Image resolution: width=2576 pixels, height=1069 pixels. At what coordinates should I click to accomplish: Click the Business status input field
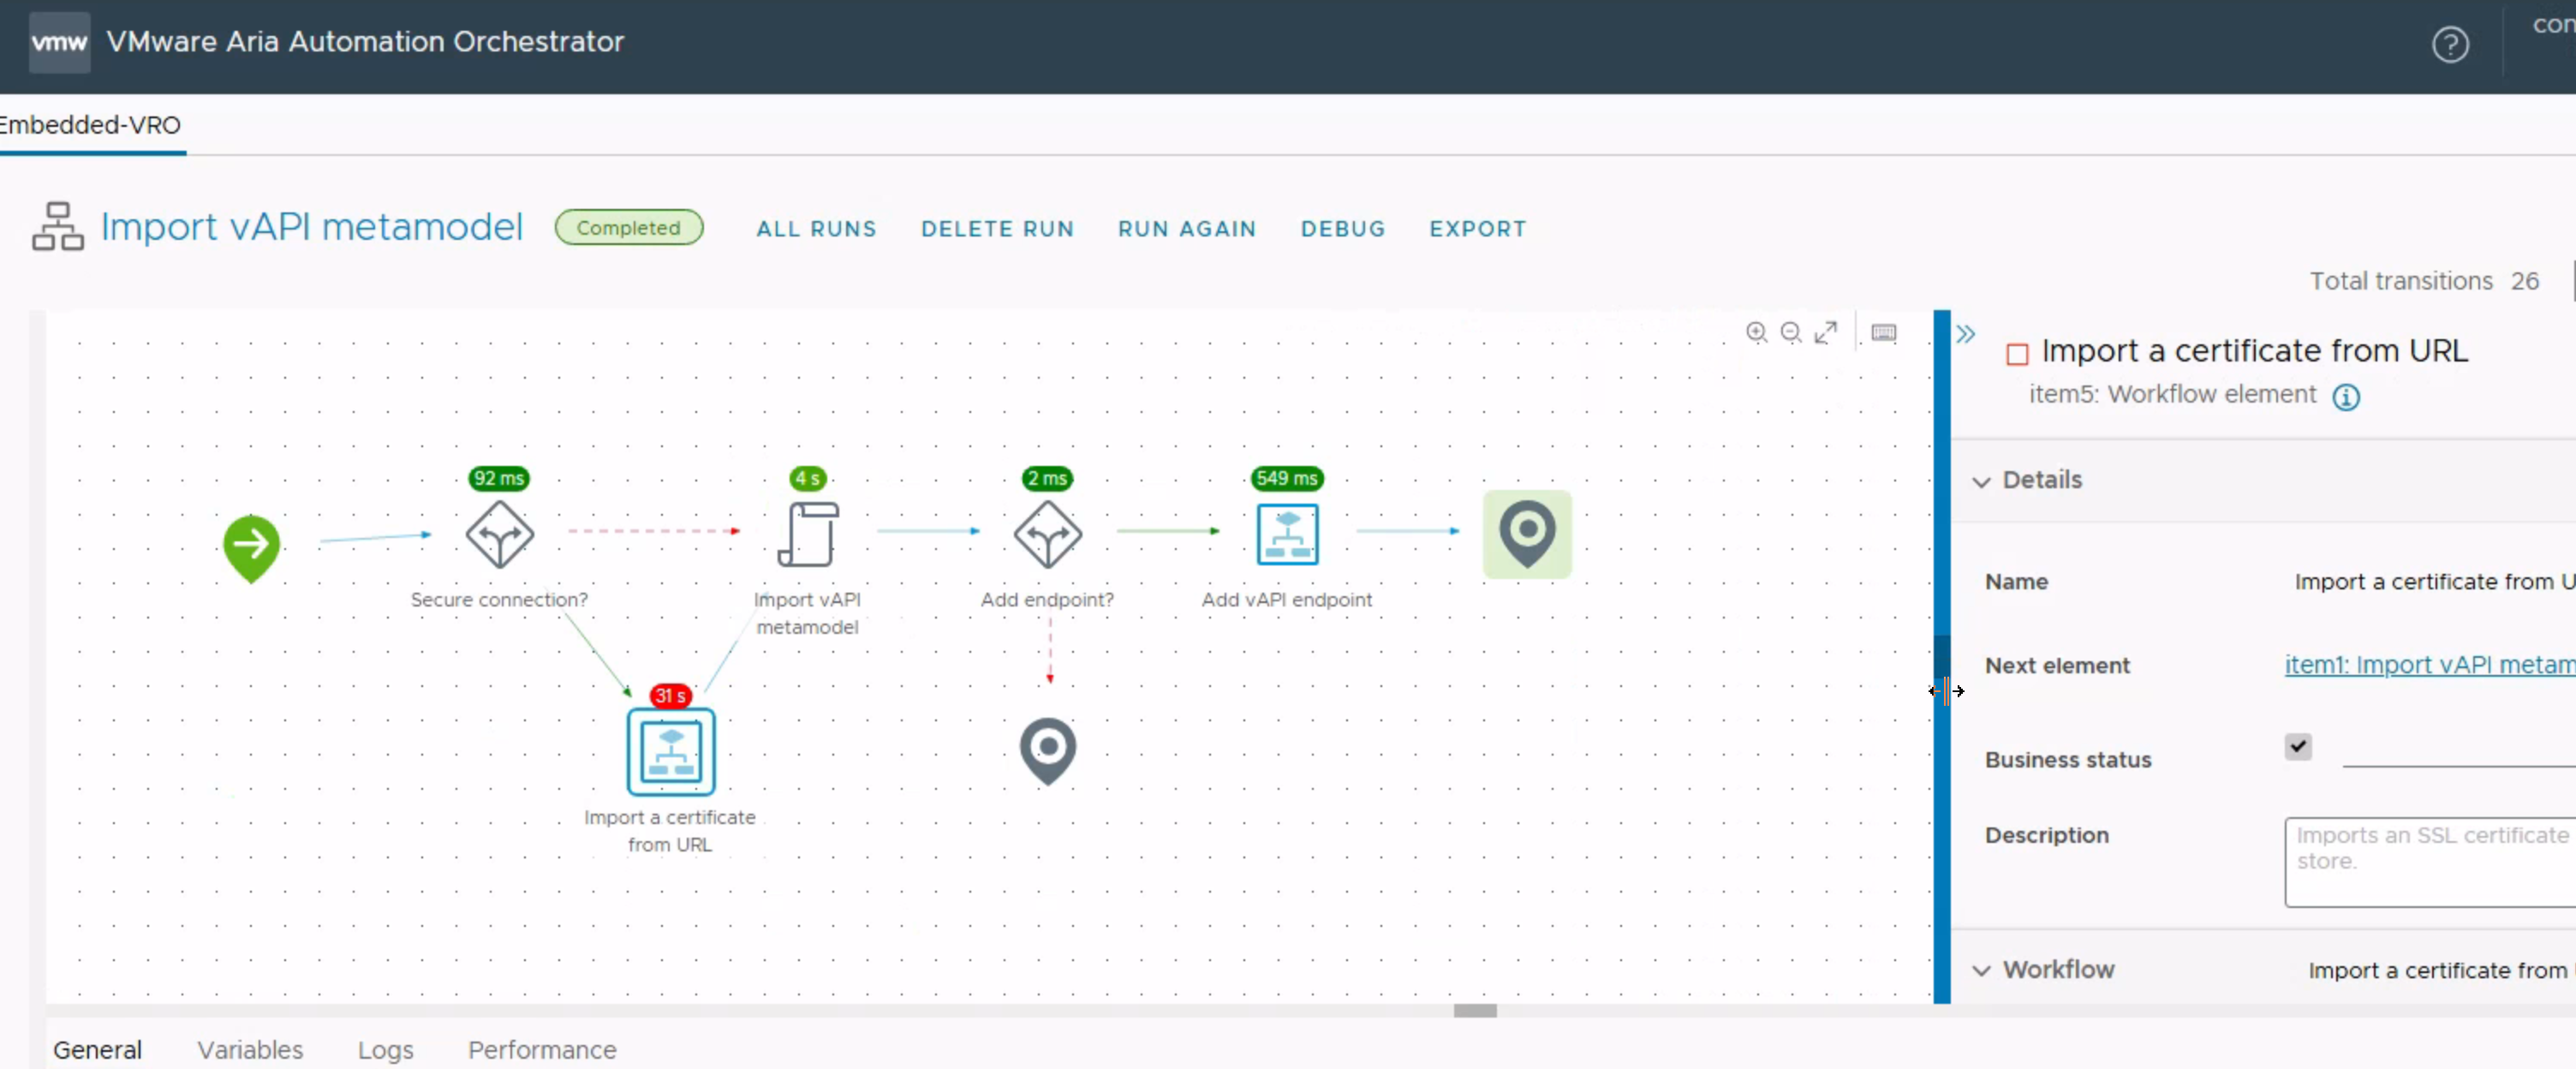2459,749
